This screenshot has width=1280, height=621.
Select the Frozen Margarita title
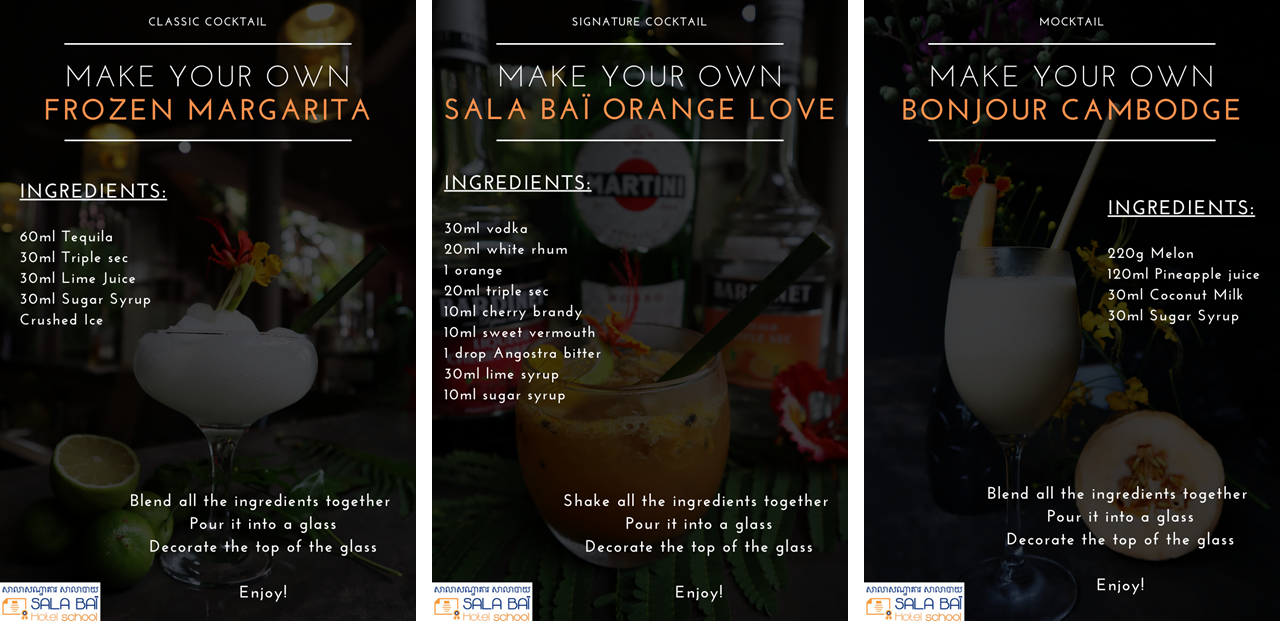pyautogui.click(x=208, y=111)
